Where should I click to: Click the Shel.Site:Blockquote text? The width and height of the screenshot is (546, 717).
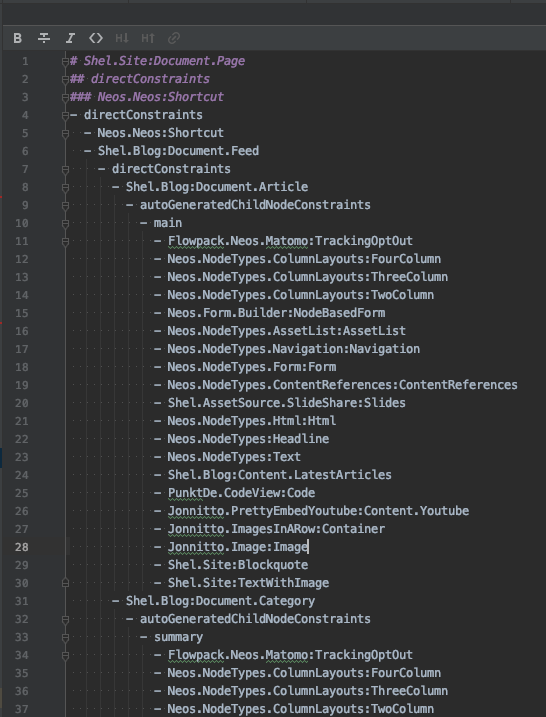[x=238, y=565]
